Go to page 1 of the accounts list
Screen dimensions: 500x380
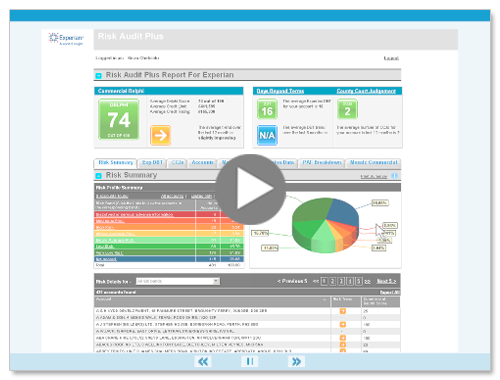pos(324,282)
